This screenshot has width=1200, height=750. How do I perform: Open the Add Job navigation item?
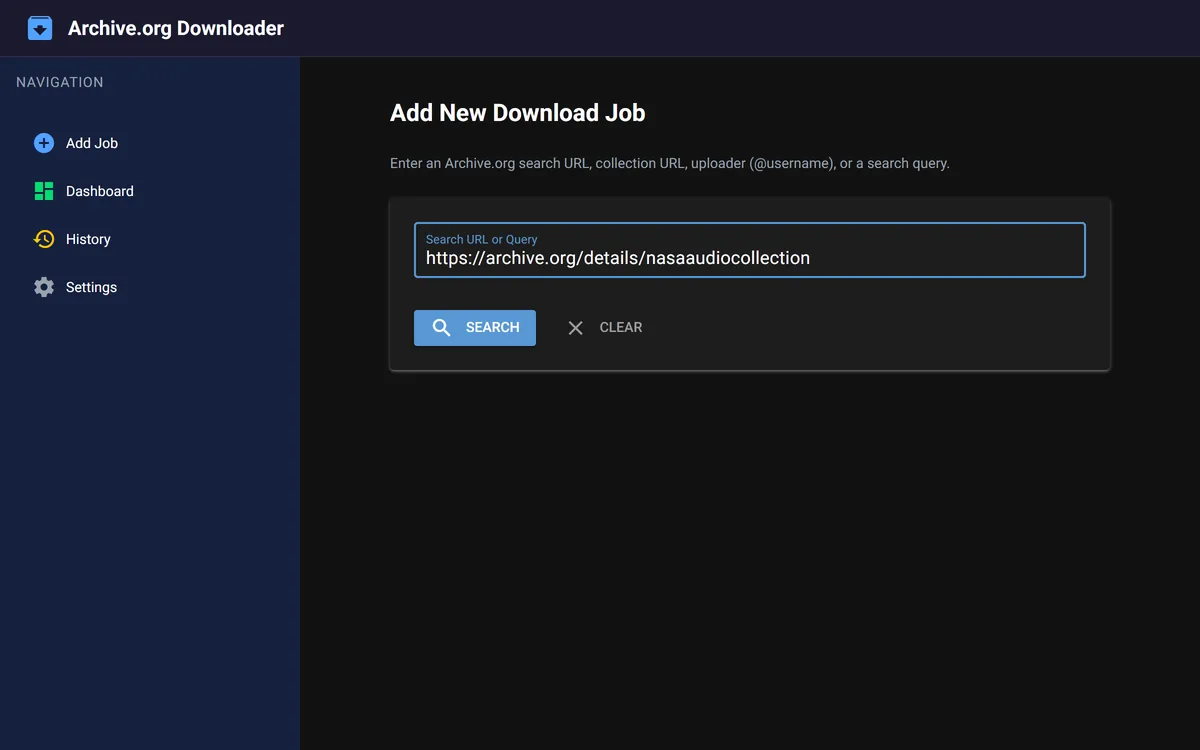[x=150, y=143]
